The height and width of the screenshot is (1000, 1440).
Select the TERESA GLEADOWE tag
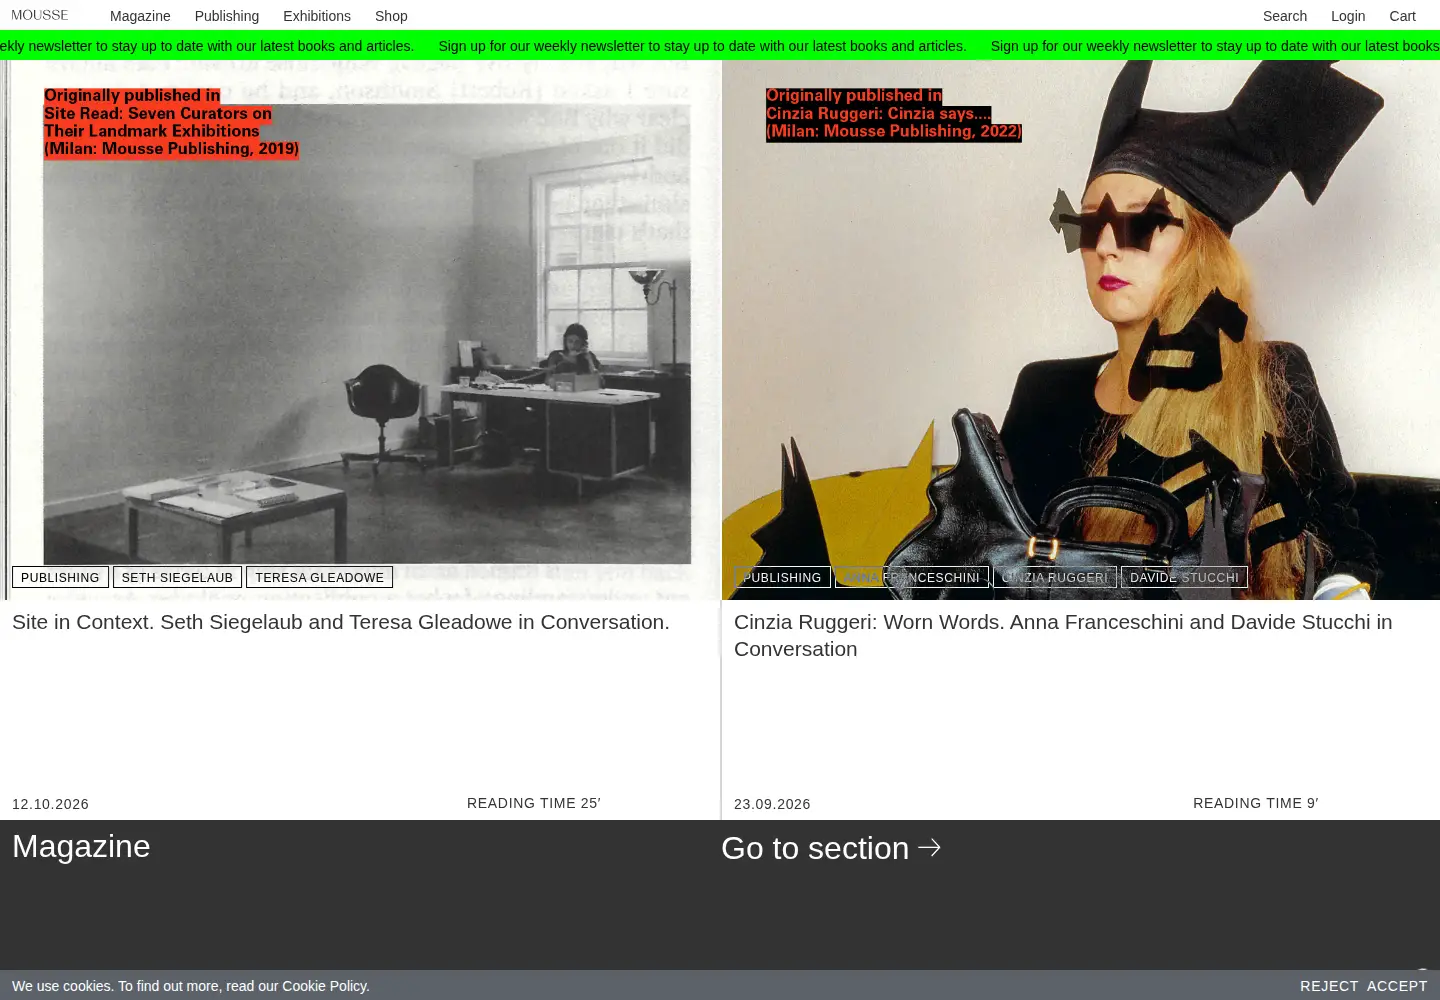tap(319, 577)
